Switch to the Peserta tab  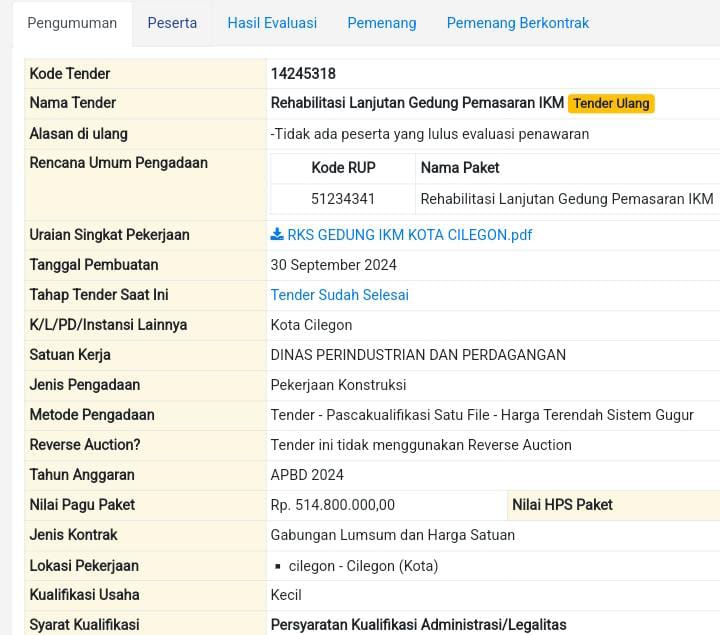[x=172, y=23]
